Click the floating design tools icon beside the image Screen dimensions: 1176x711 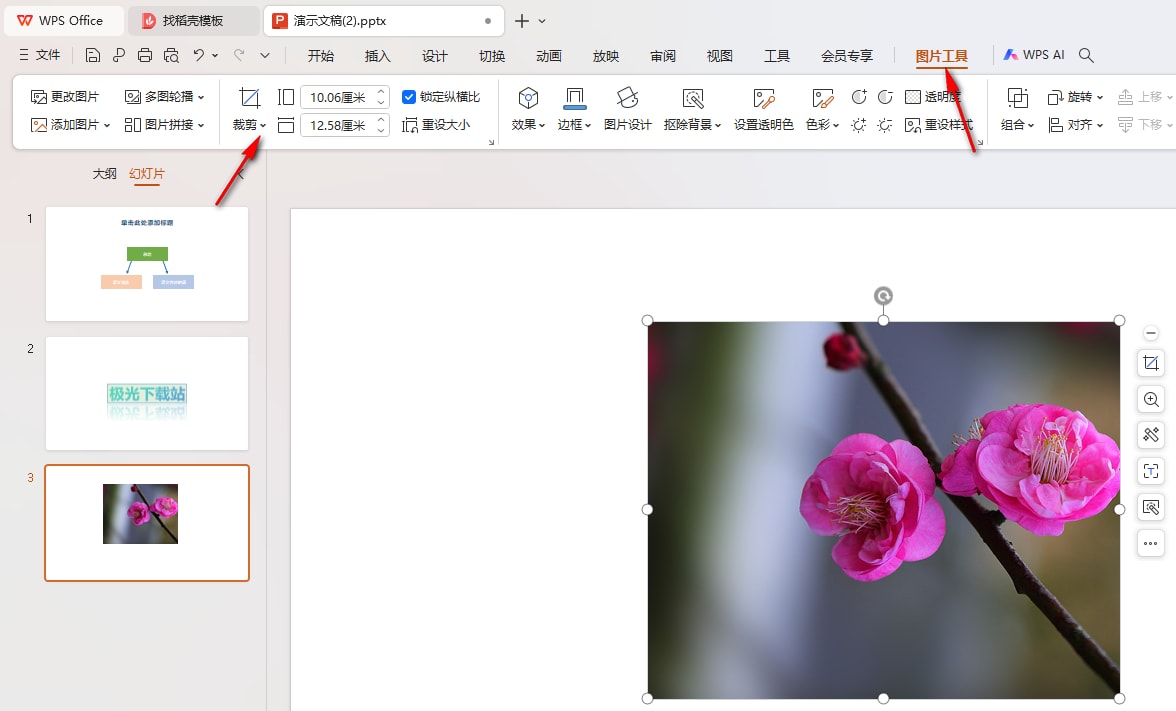coord(1150,435)
